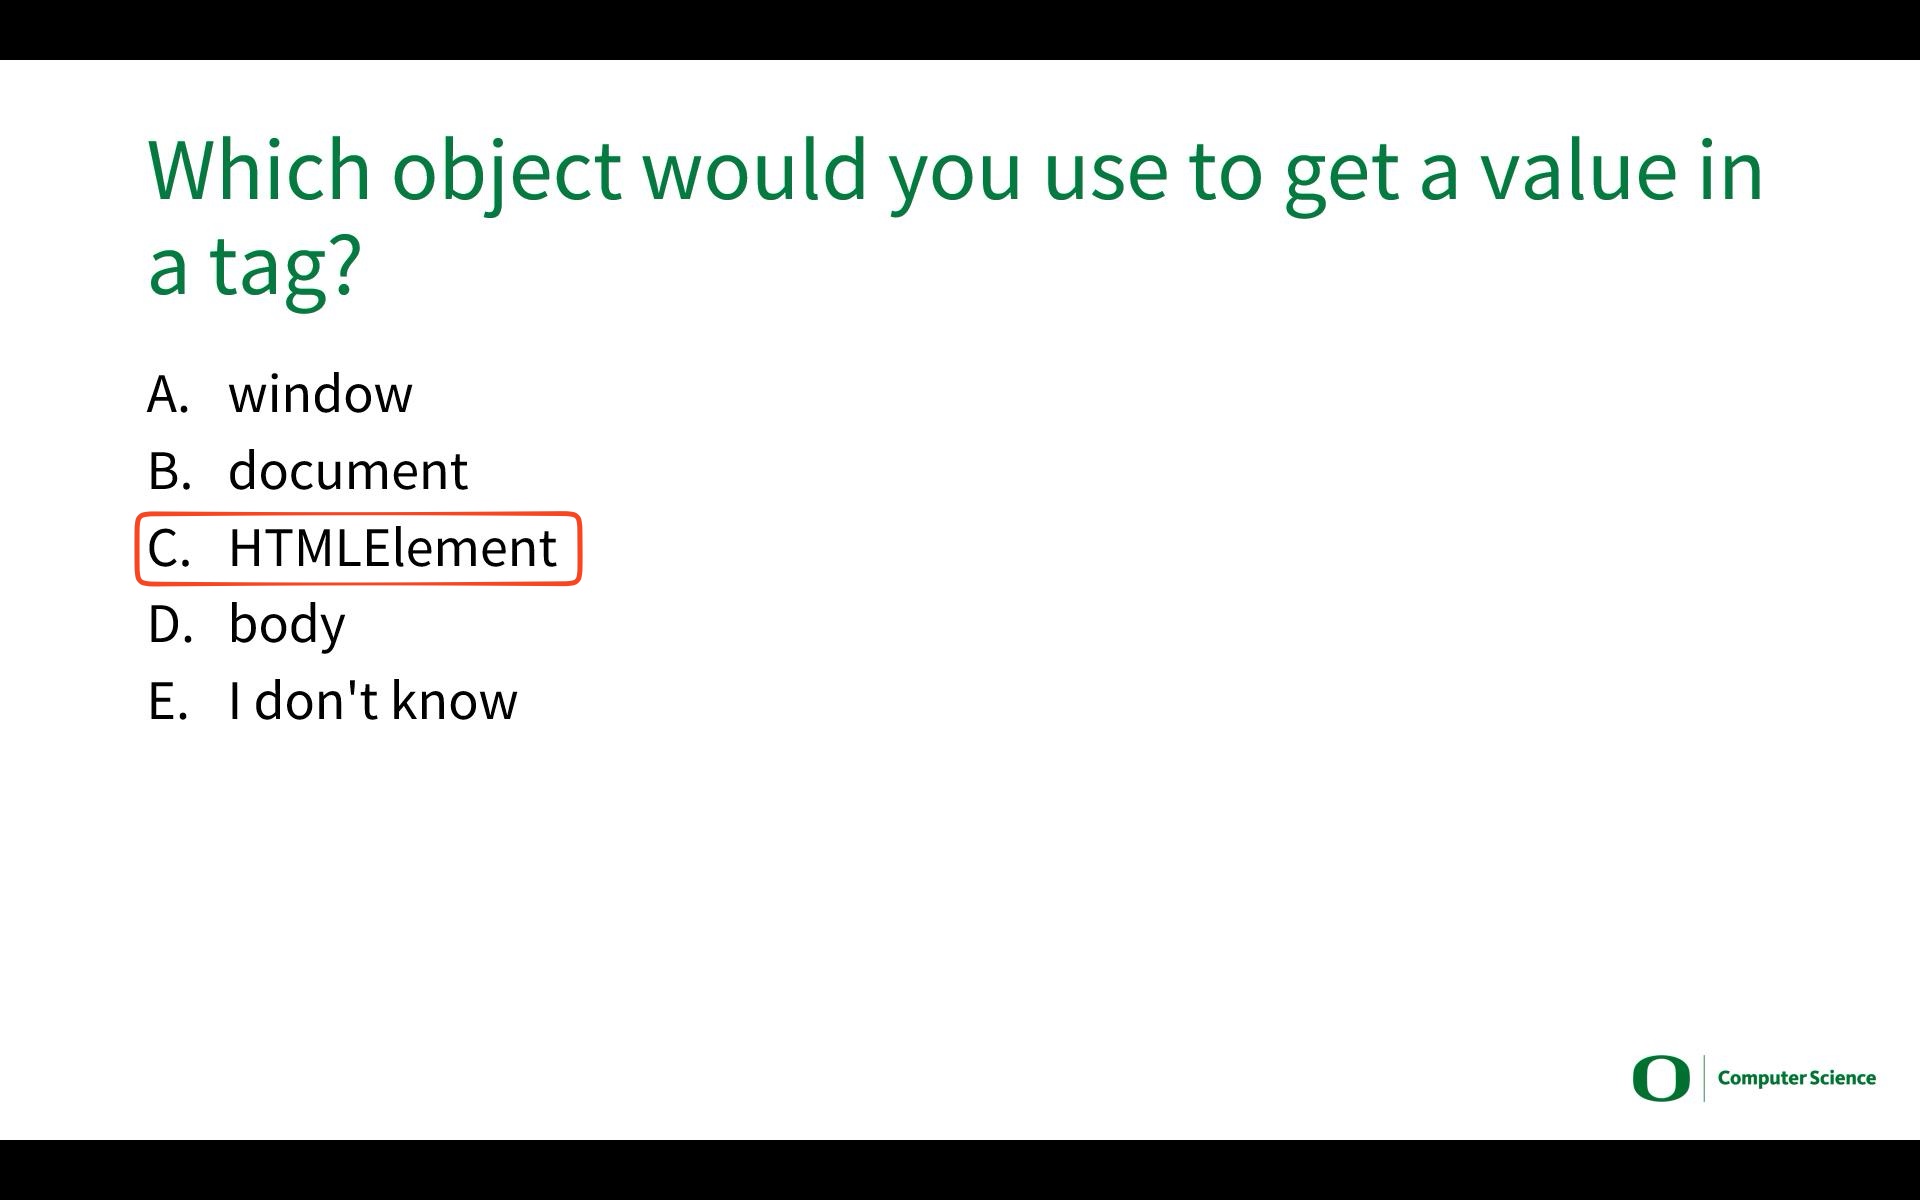The image size is (1920, 1200).
Task: Click the word "object" in the title
Action: pyautogui.click(x=505, y=172)
